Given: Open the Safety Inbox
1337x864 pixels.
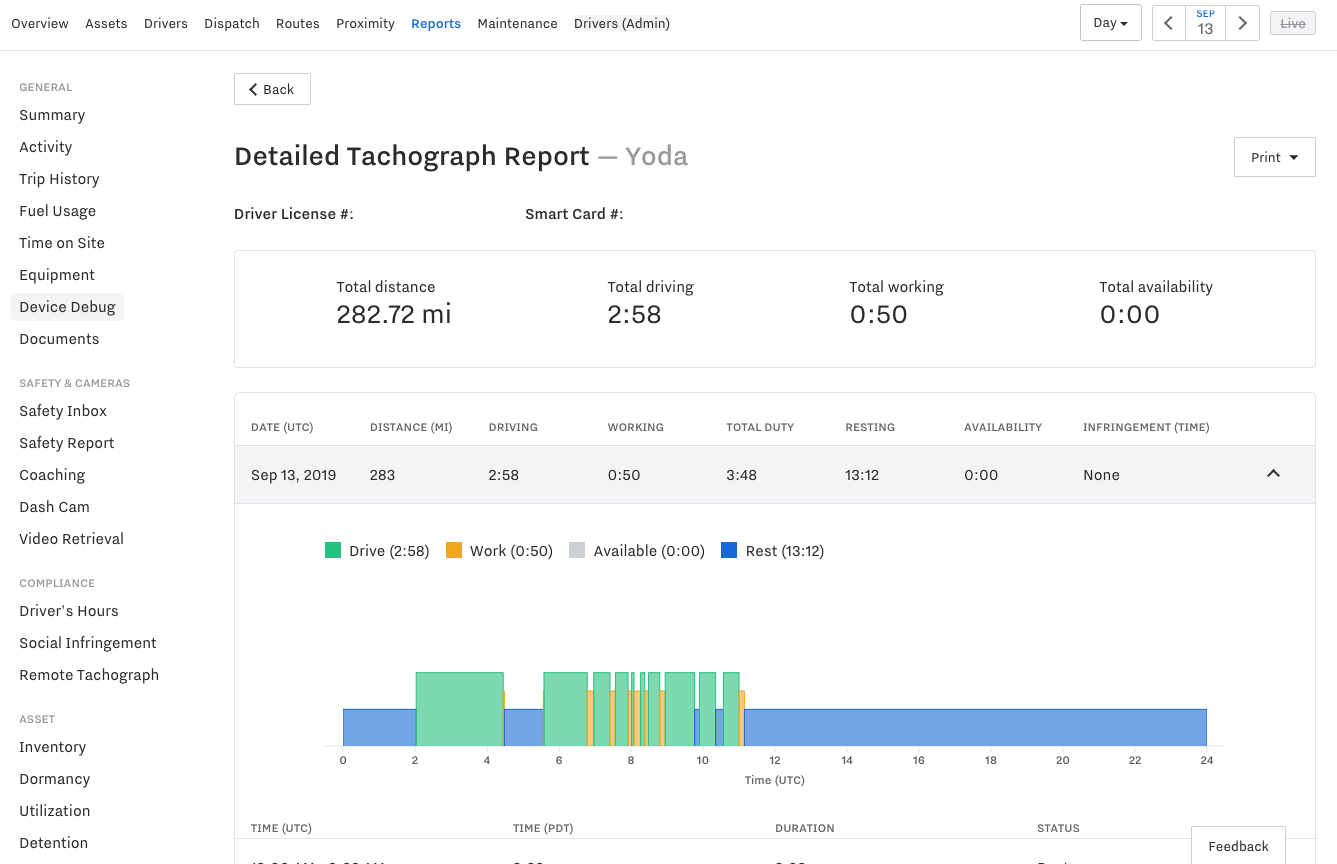Looking at the screenshot, I should click(63, 410).
